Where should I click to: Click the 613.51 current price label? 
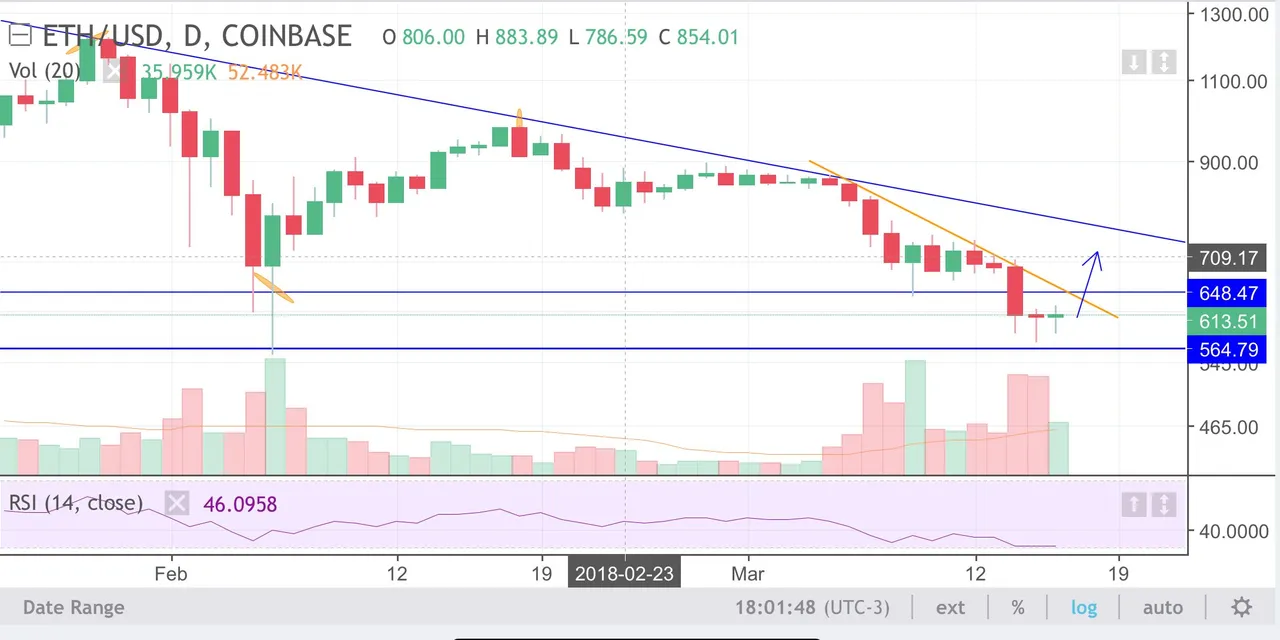(1227, 321)
